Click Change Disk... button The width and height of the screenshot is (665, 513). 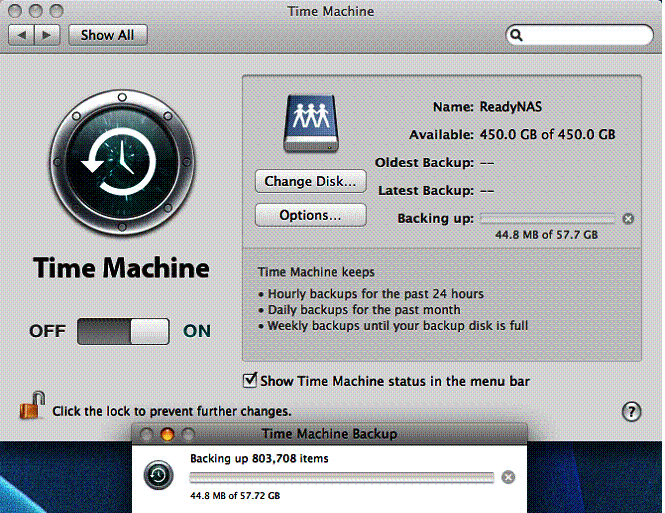click(x=310, y=181)
